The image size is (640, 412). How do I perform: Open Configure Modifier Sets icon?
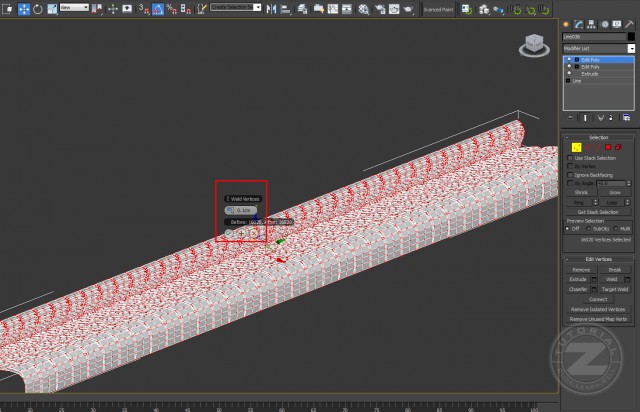627,118
